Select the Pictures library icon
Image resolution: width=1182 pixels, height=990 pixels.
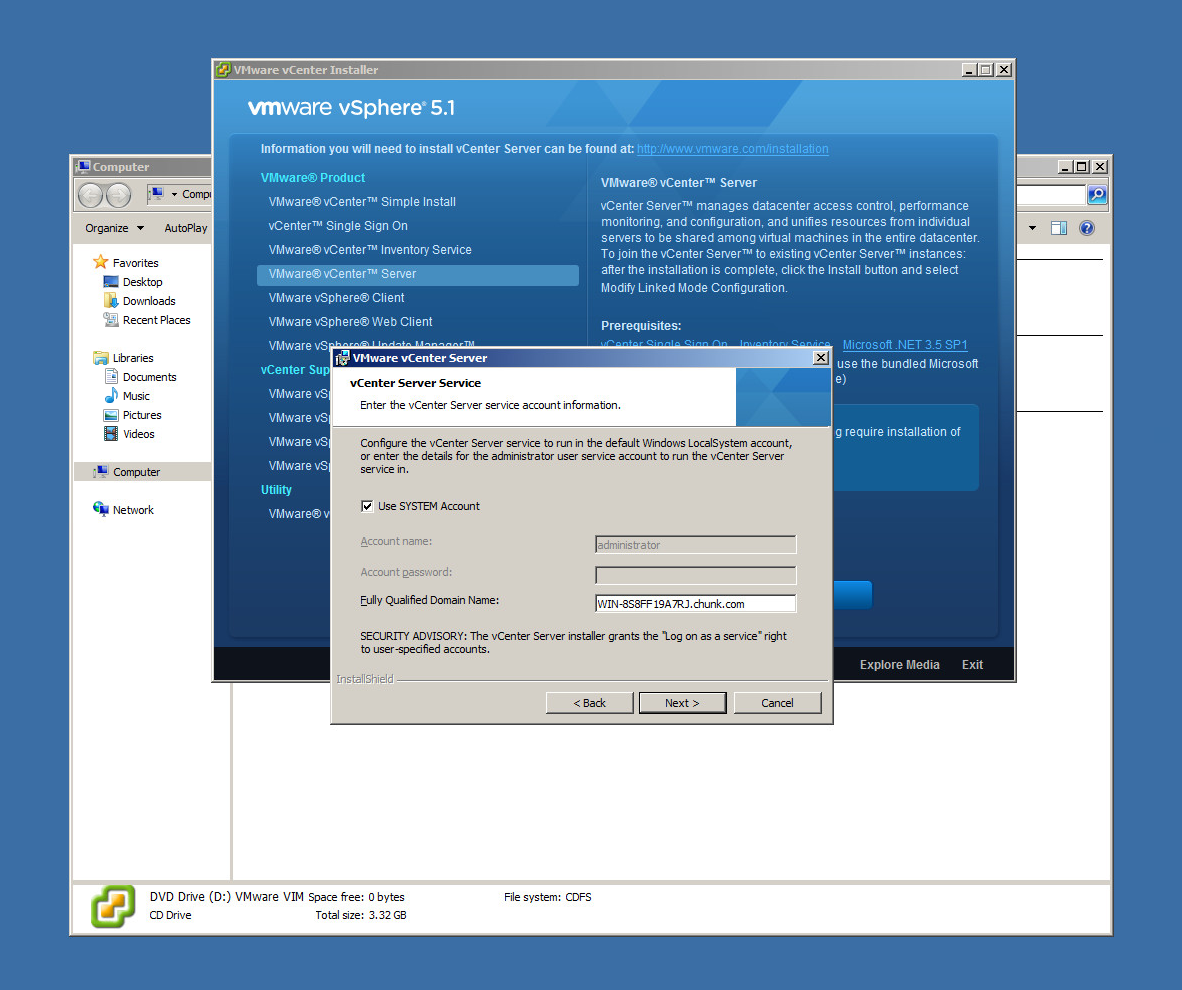click(111, 415)
